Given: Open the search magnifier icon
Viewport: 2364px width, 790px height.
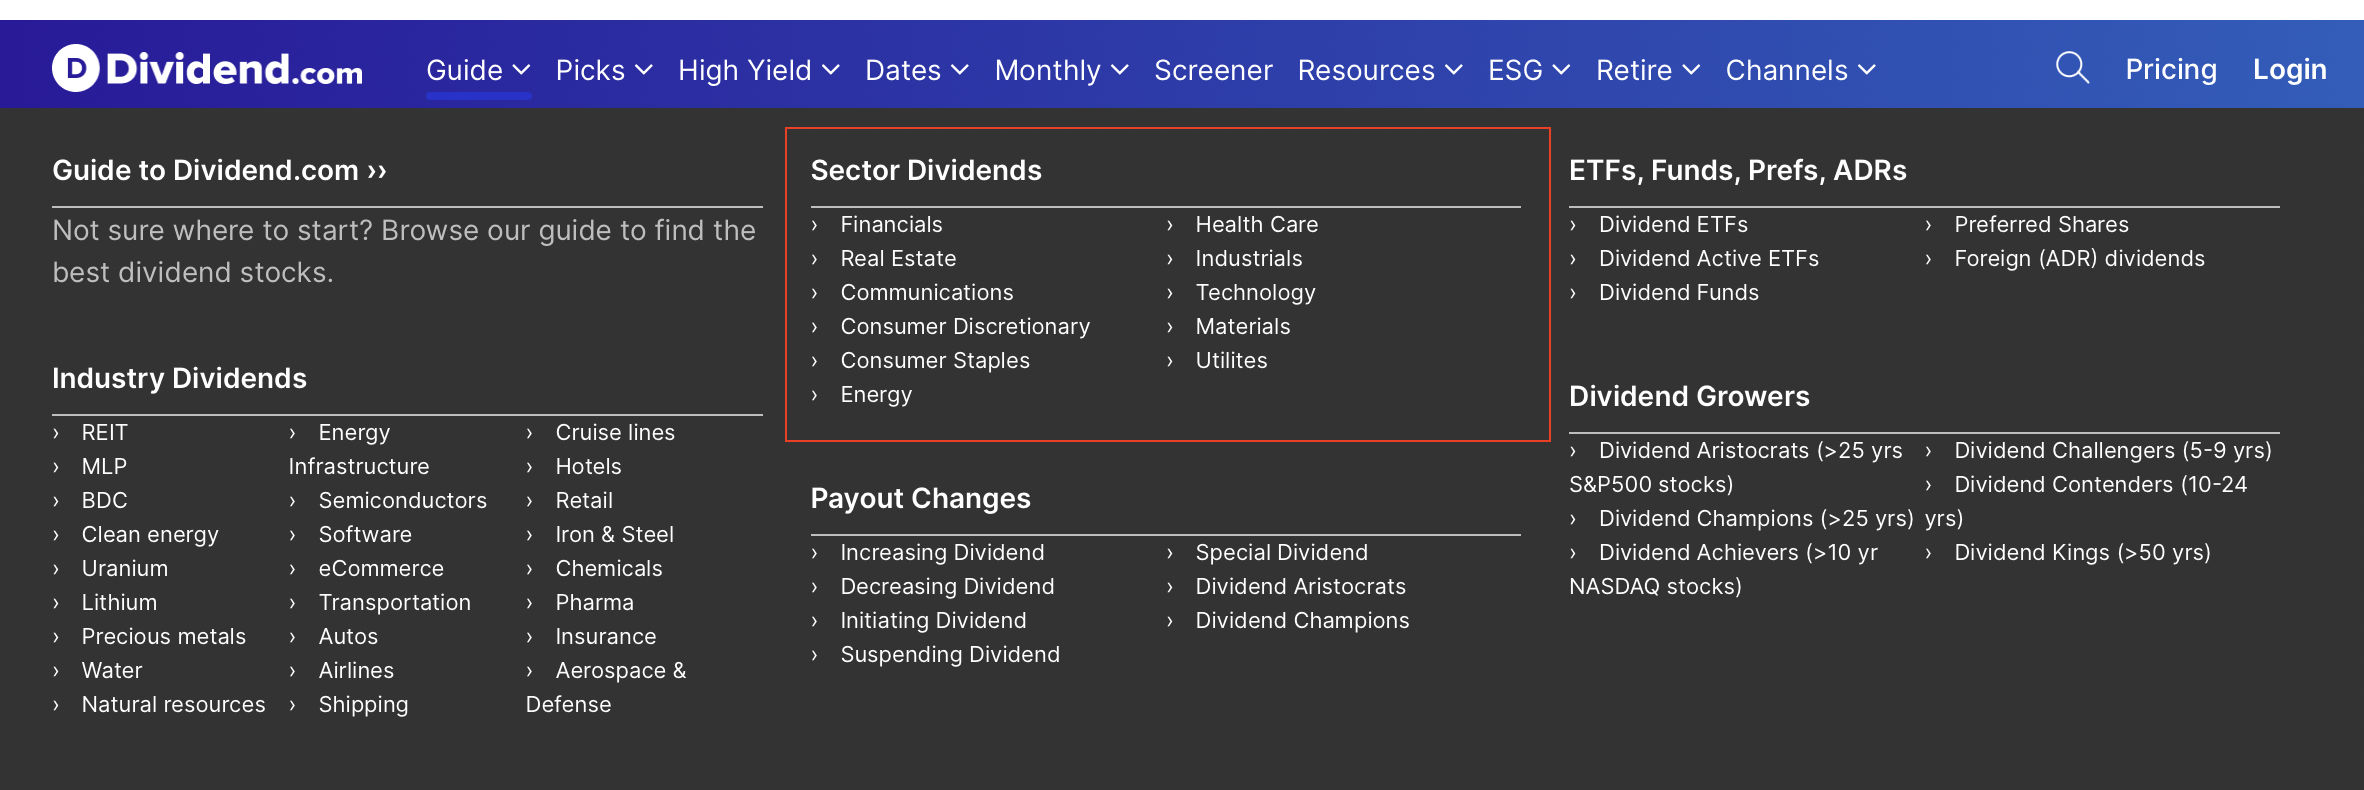Looking at the screenshot, I should coord(2072,69).
